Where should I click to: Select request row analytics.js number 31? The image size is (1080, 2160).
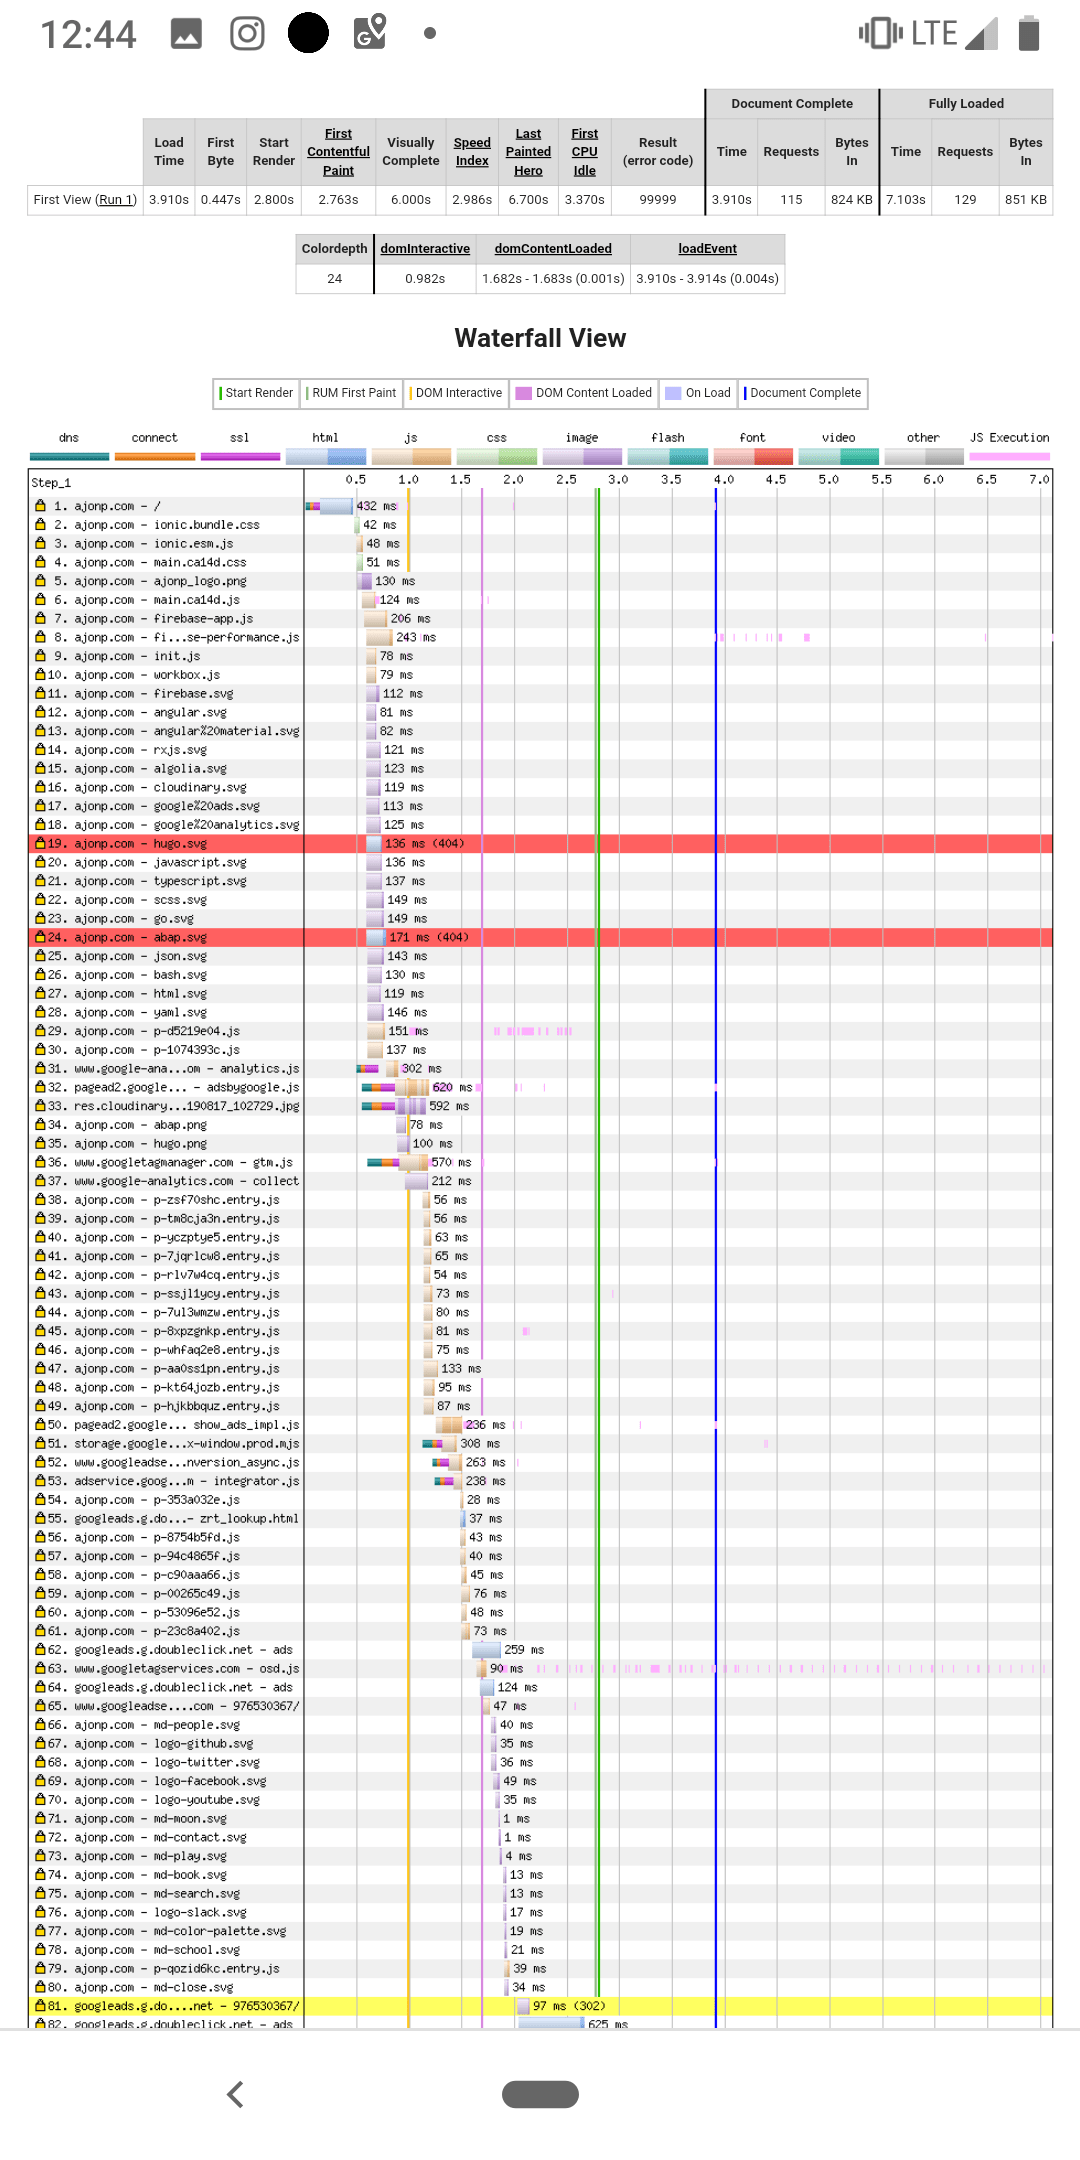(x=541, y=1068)
